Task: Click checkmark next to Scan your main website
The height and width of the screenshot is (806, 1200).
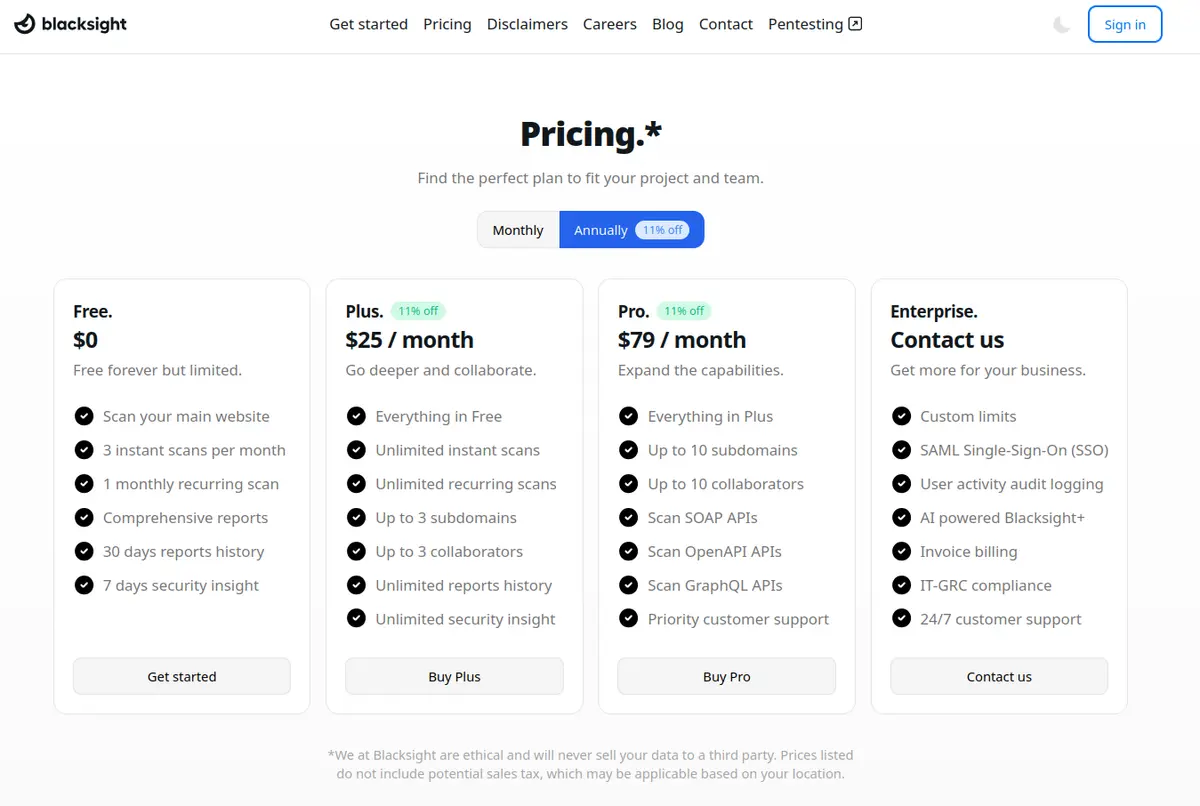Action: tap(84, 416)
